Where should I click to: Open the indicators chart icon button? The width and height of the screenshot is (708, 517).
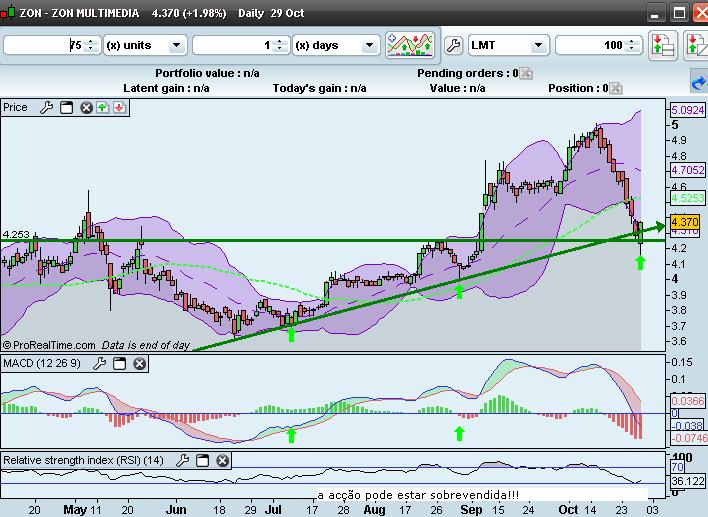click(410, 45)
